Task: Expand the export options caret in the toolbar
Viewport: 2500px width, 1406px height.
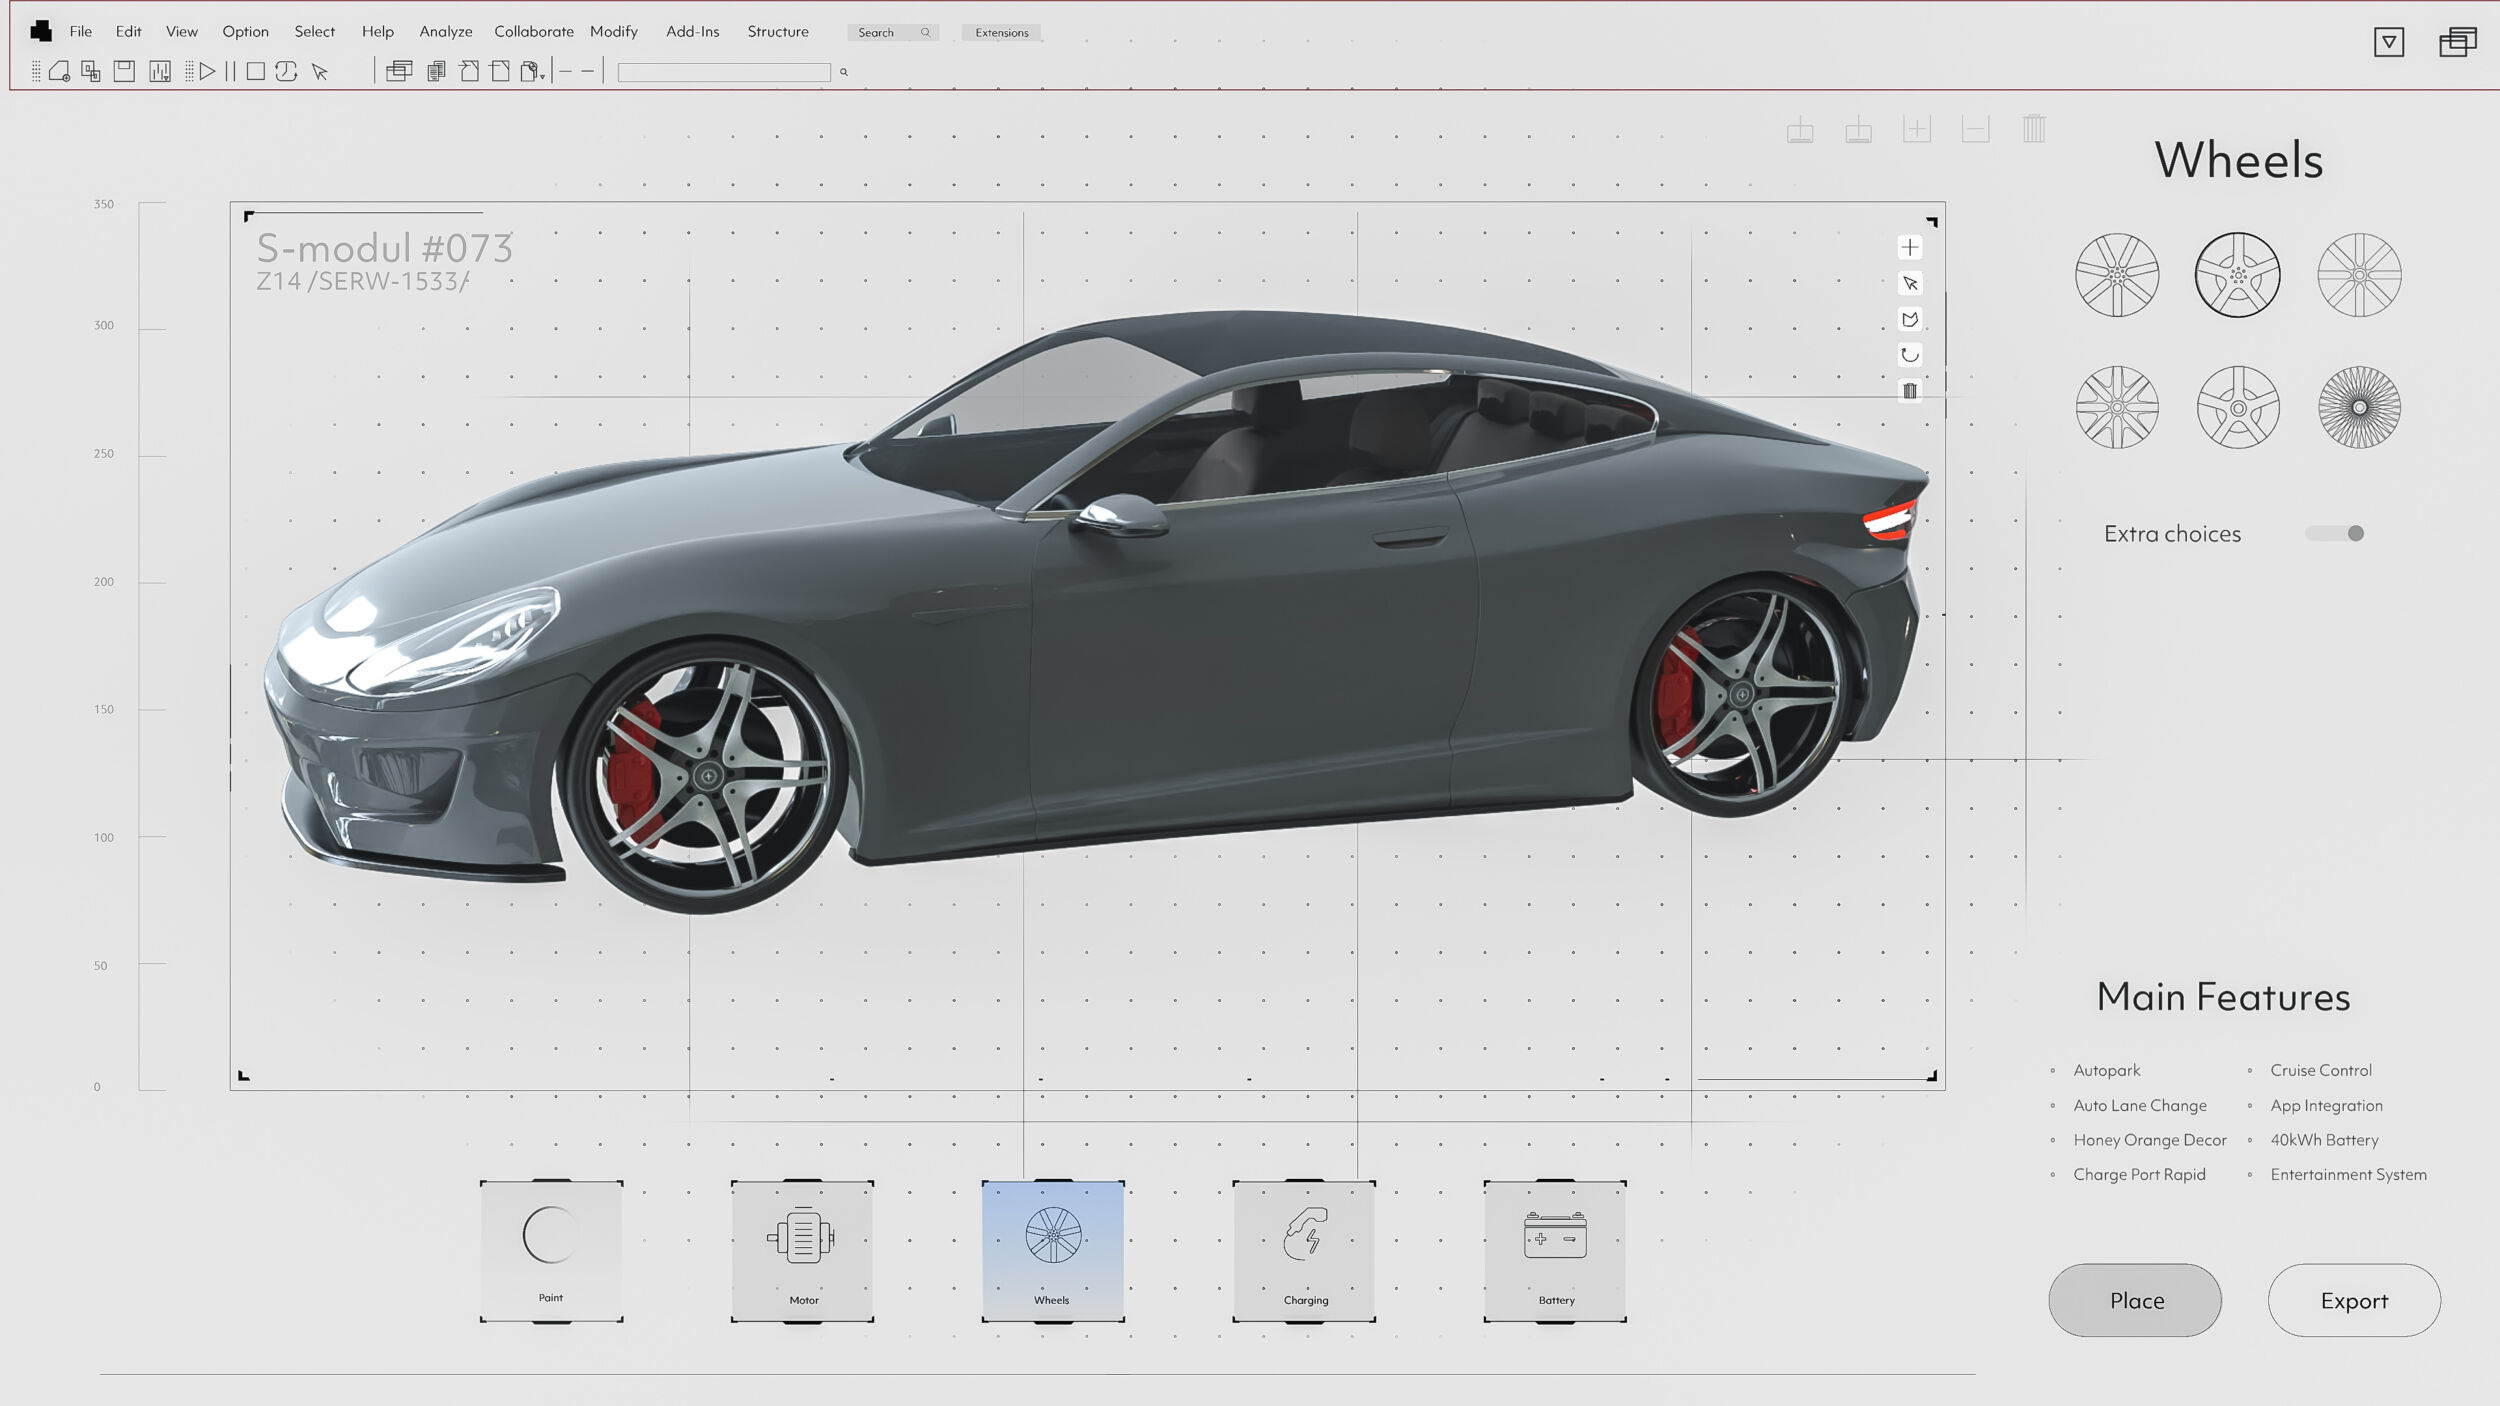Action: click(x=543, y=78)
